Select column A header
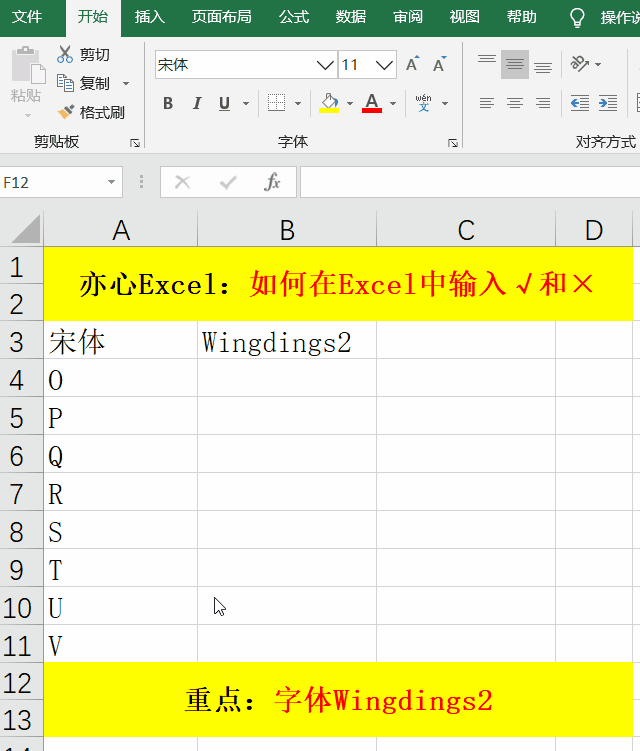Image resolution: width=640 pixels, height=751 pixels. coord(121,229)
